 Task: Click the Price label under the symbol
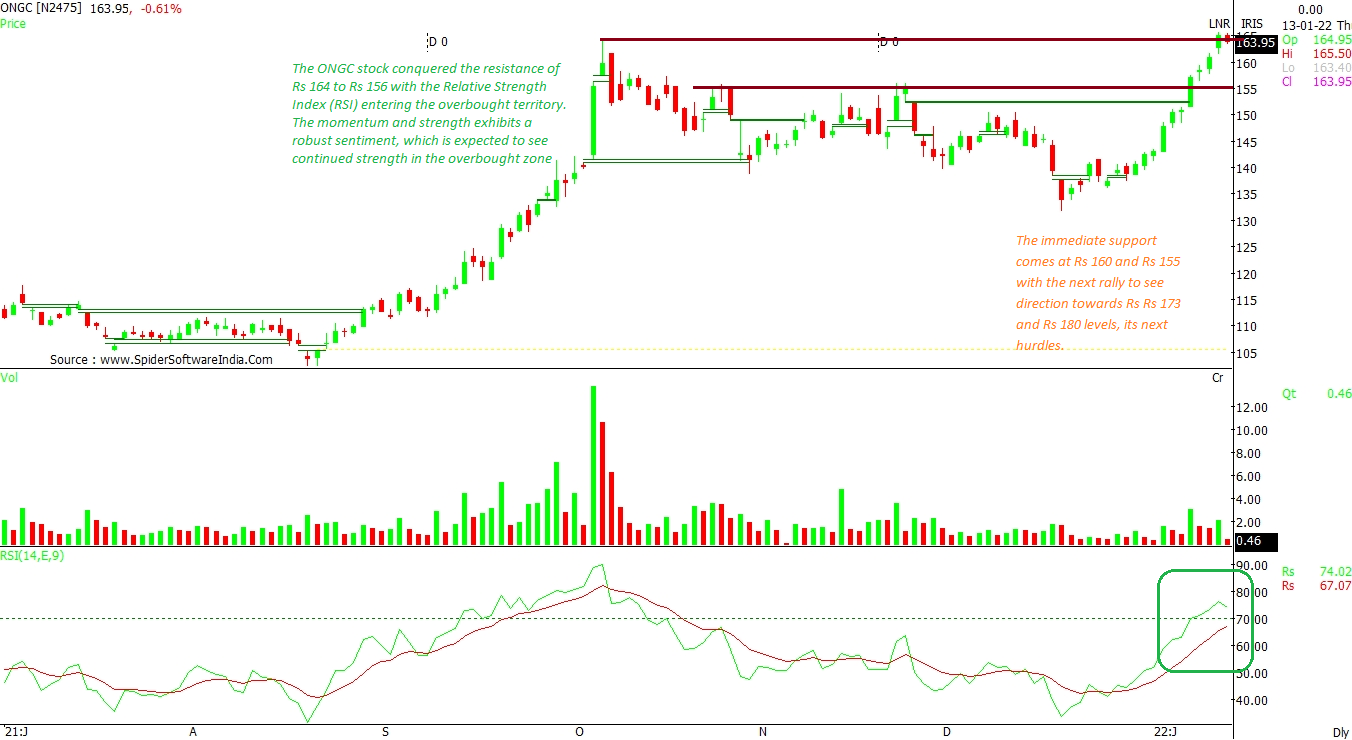[13, 23]
